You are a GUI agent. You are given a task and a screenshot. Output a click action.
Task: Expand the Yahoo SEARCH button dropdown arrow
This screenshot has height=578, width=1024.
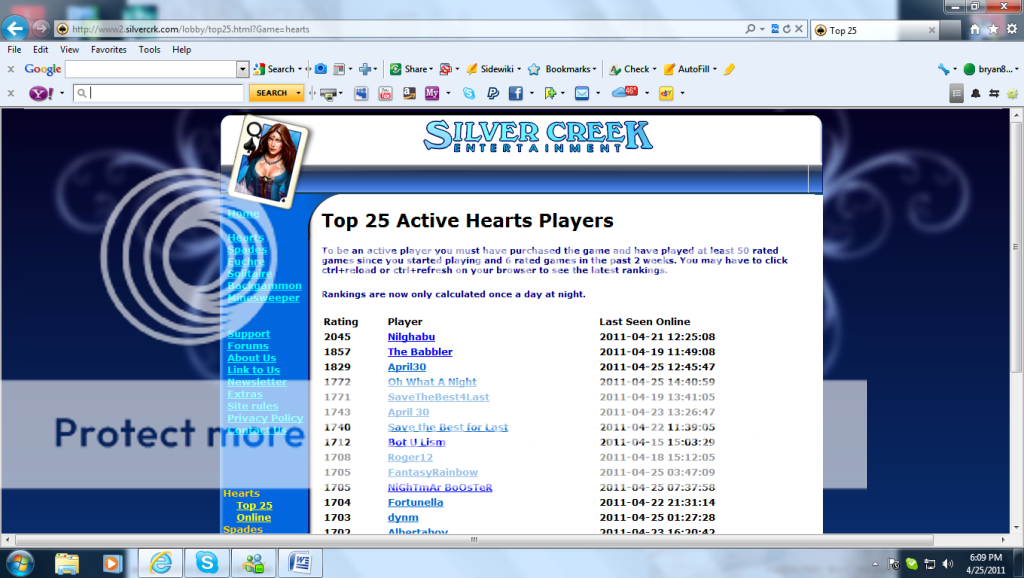[298, 93]
